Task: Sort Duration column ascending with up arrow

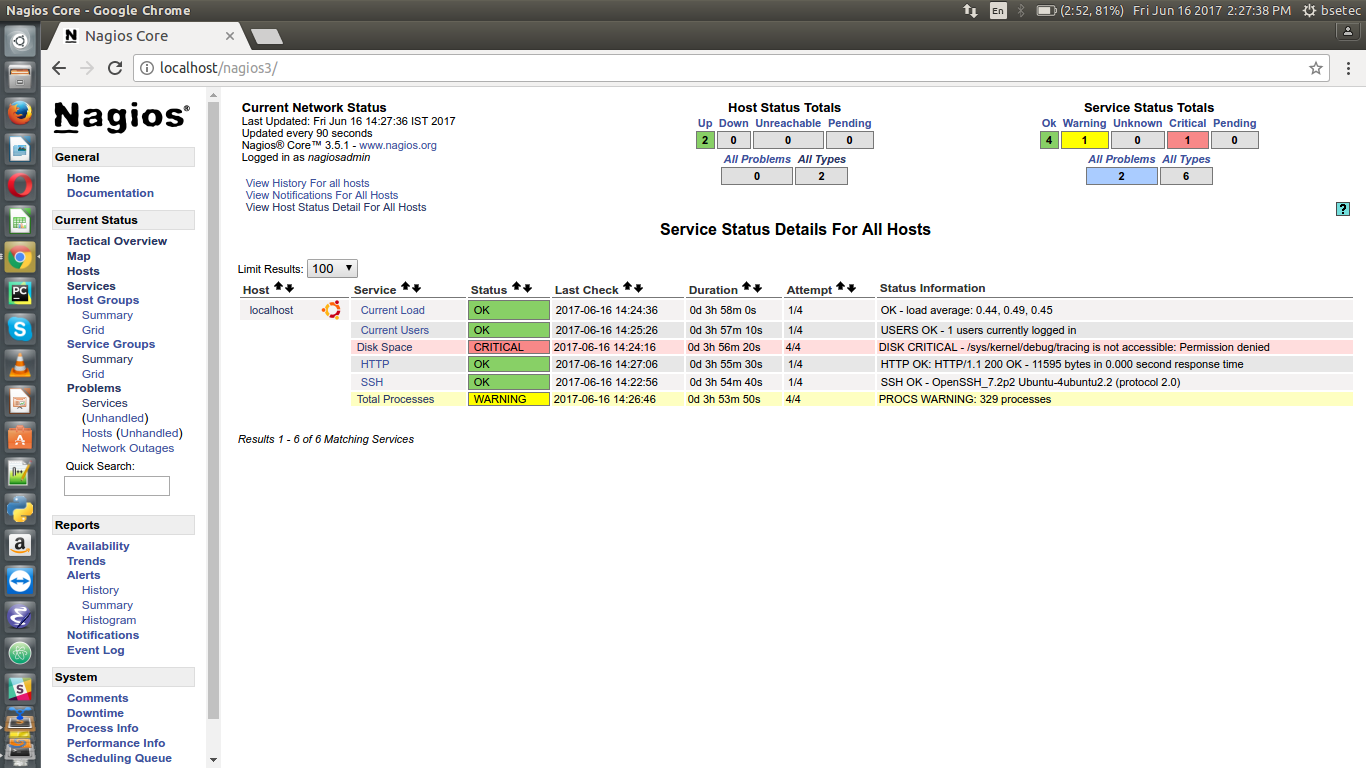Action: [x=746, y=288]
